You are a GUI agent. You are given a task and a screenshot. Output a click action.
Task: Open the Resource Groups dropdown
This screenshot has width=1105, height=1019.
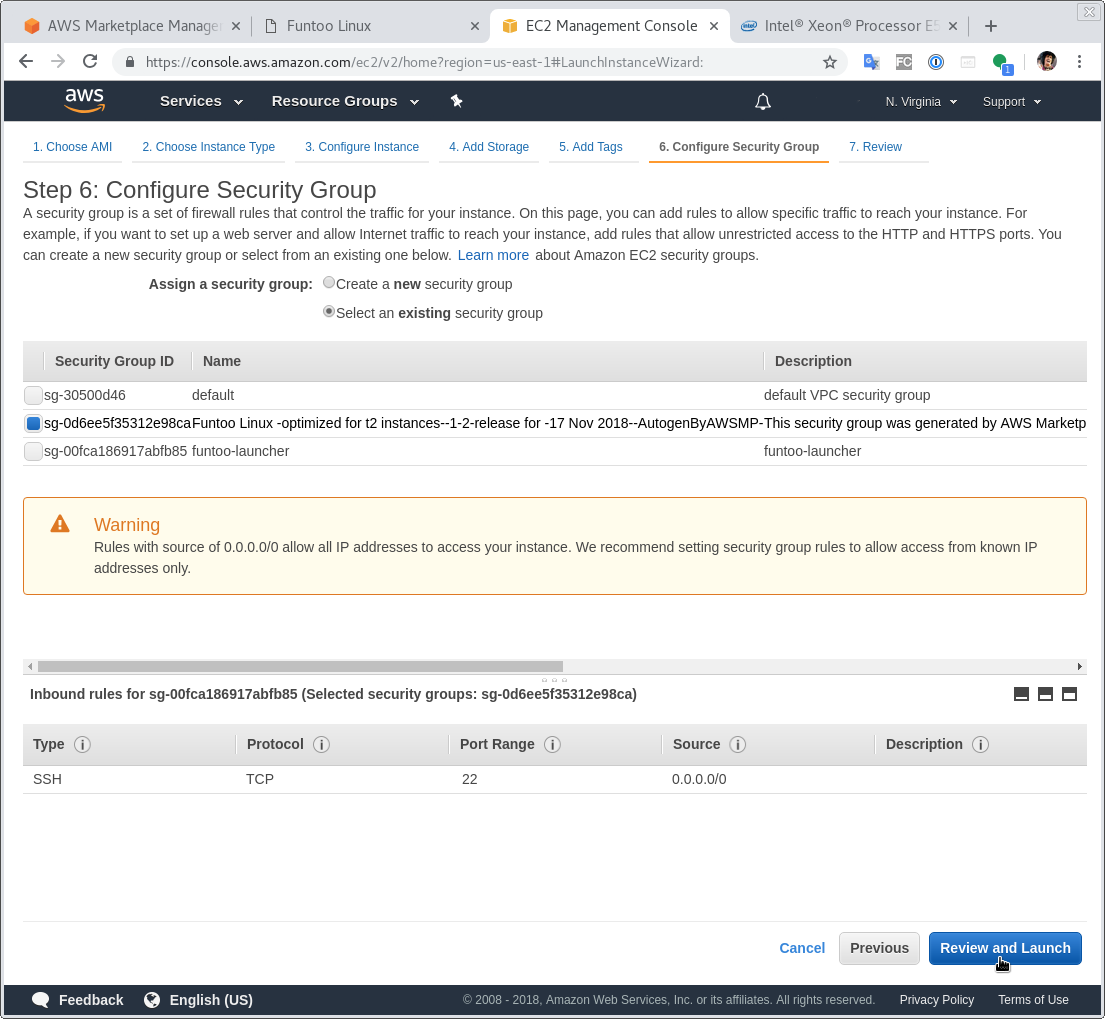click(x=345, y=101)
